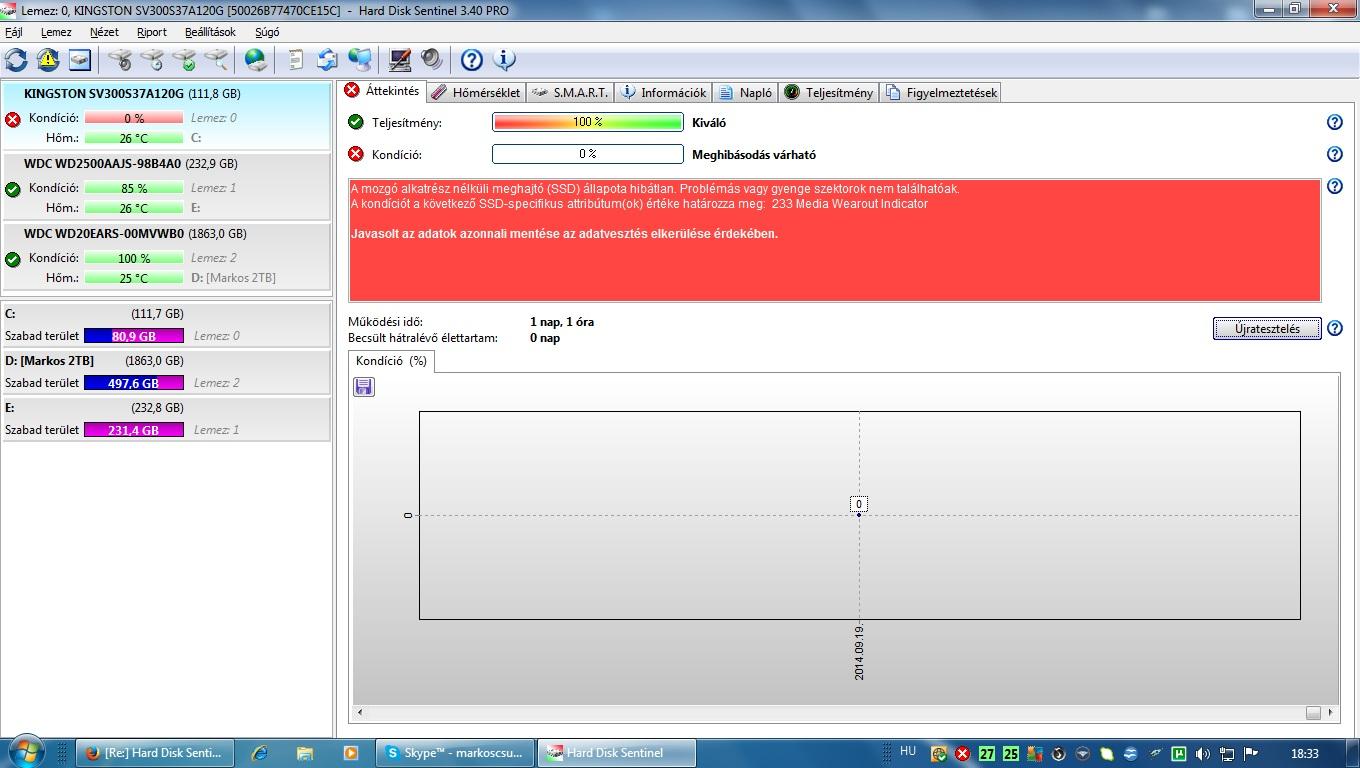Click the 100 % Teljesítmény gradient bar

click(588, 122)
